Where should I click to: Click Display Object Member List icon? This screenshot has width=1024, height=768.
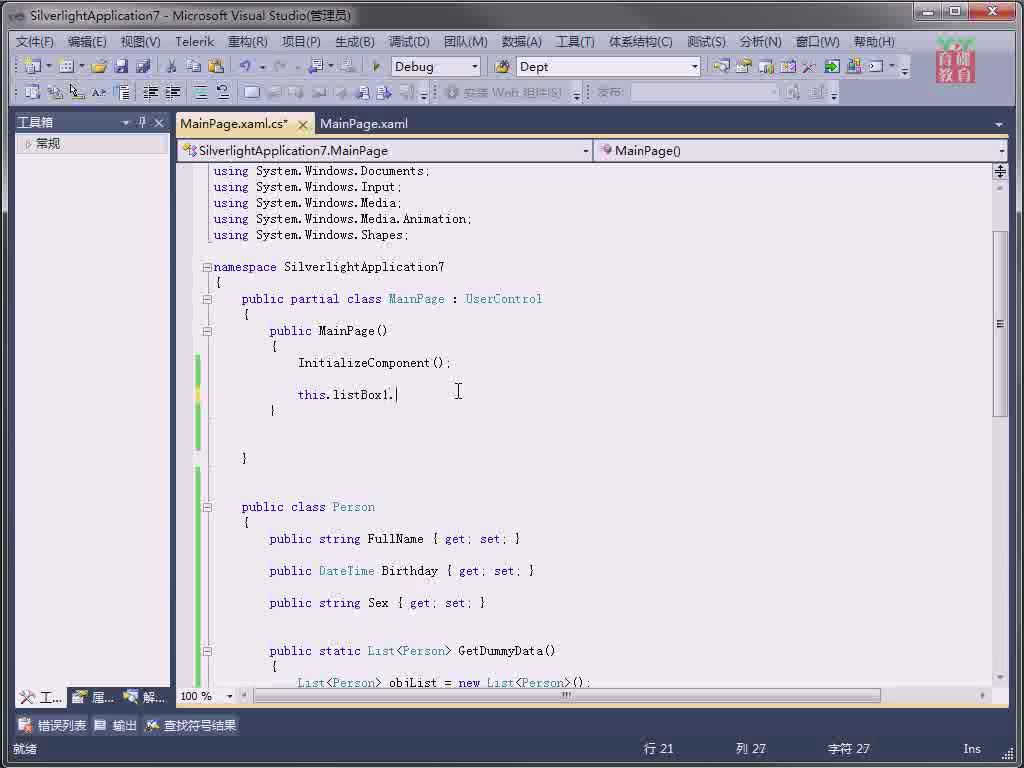coord(33,92)
